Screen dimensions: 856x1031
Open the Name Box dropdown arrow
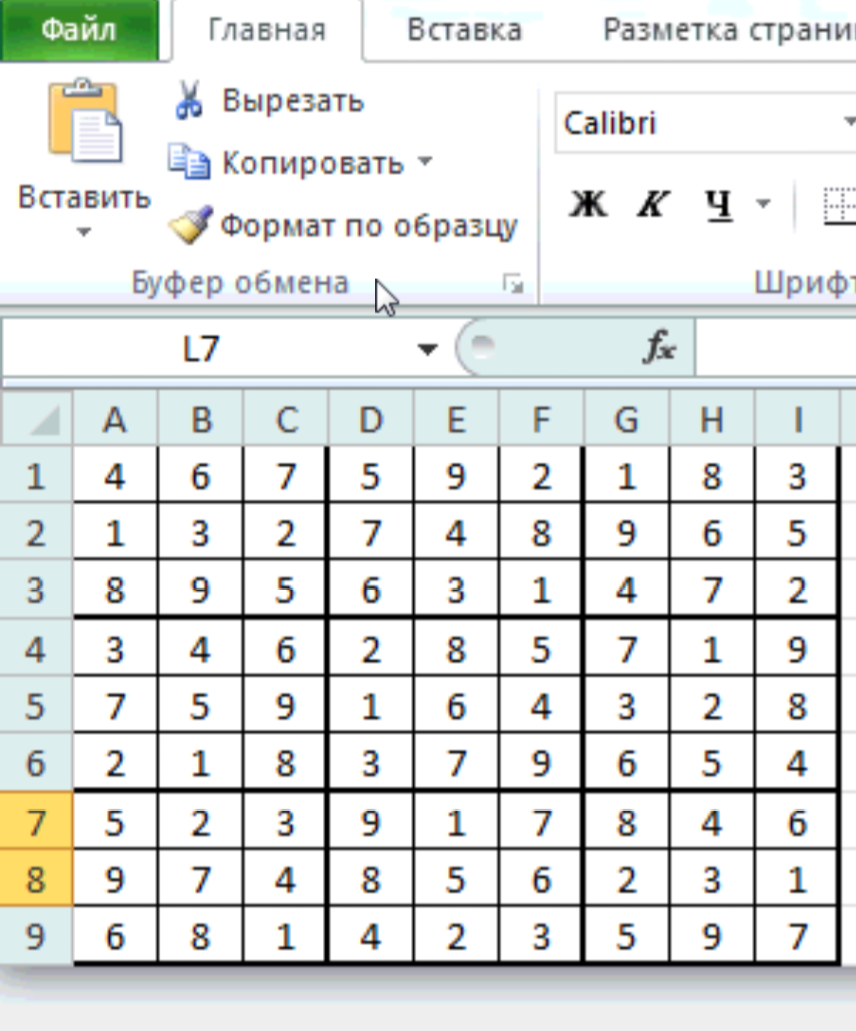[428, 349]
